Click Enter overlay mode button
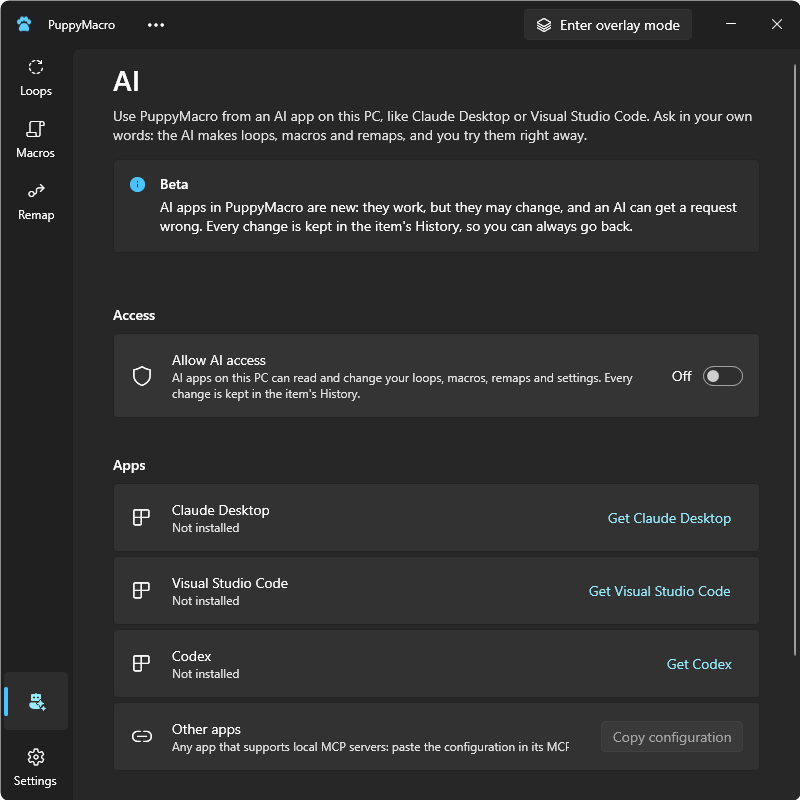Screen dimensions: 800x800 pyautogui.click(x=608, y=25)
